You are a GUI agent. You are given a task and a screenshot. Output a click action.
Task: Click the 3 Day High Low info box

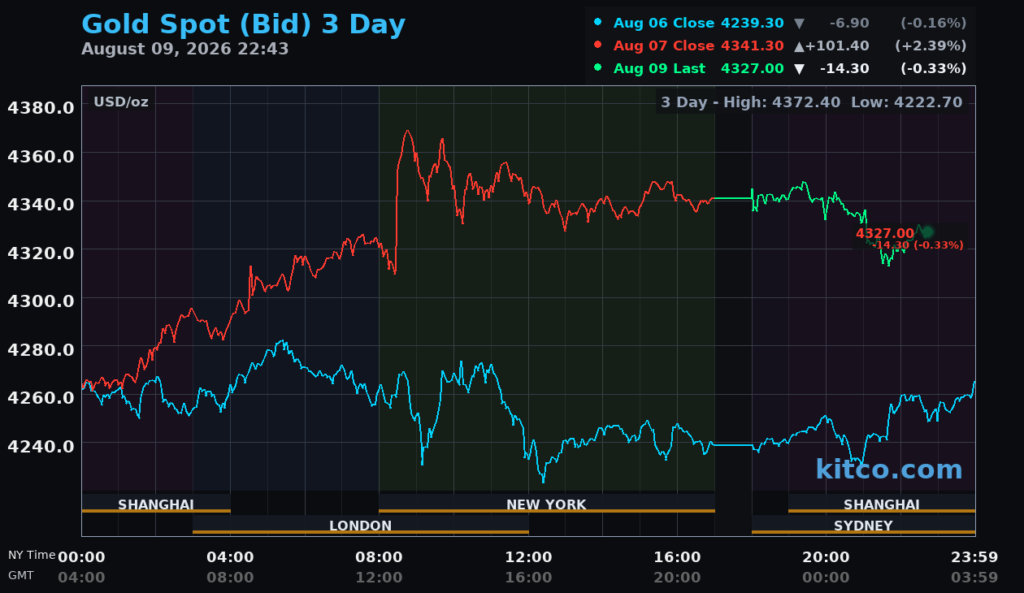tap(812, 102)
